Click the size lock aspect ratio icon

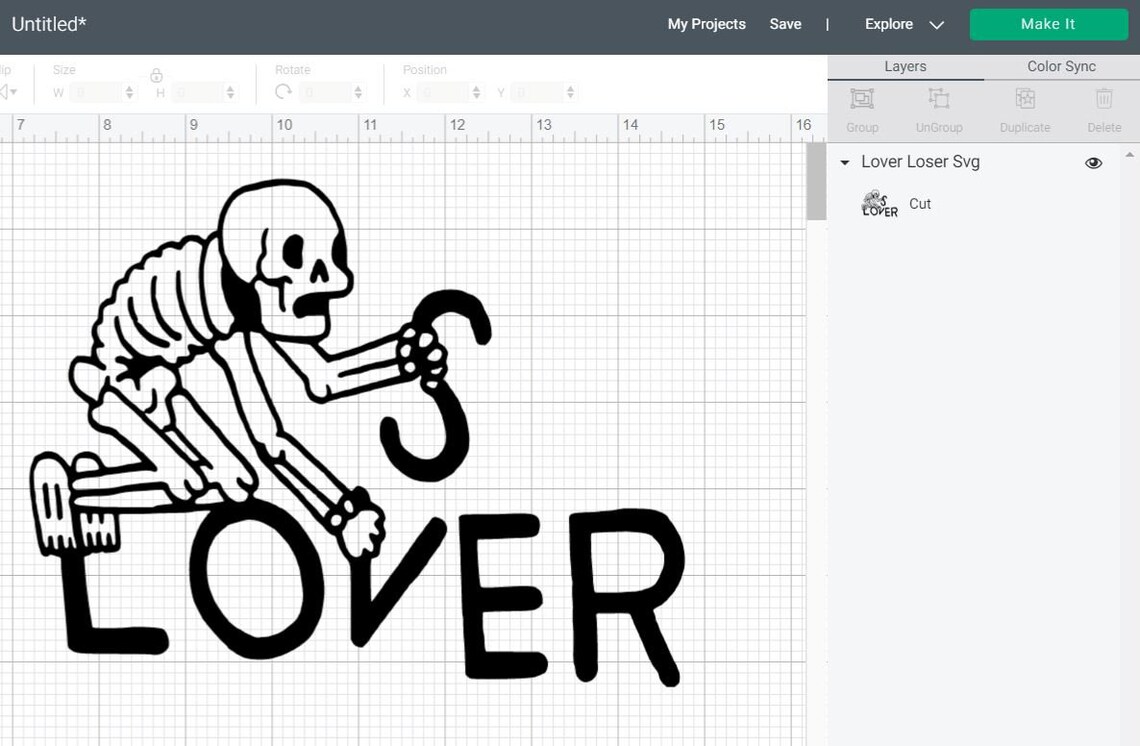pyautogui.click(x=156, y=76)
